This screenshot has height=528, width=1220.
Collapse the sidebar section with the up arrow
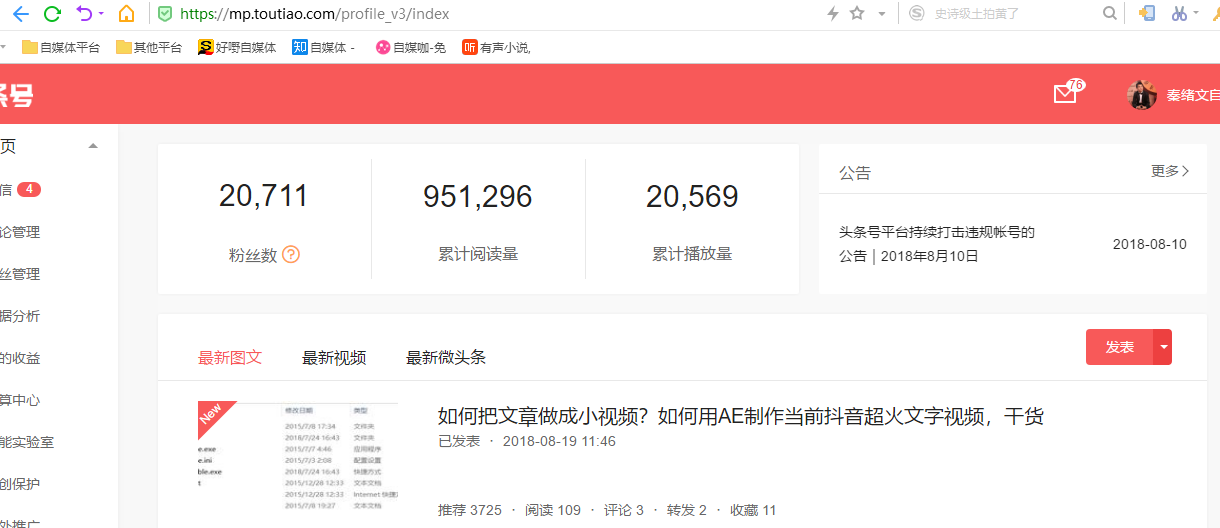click(93, 147)
